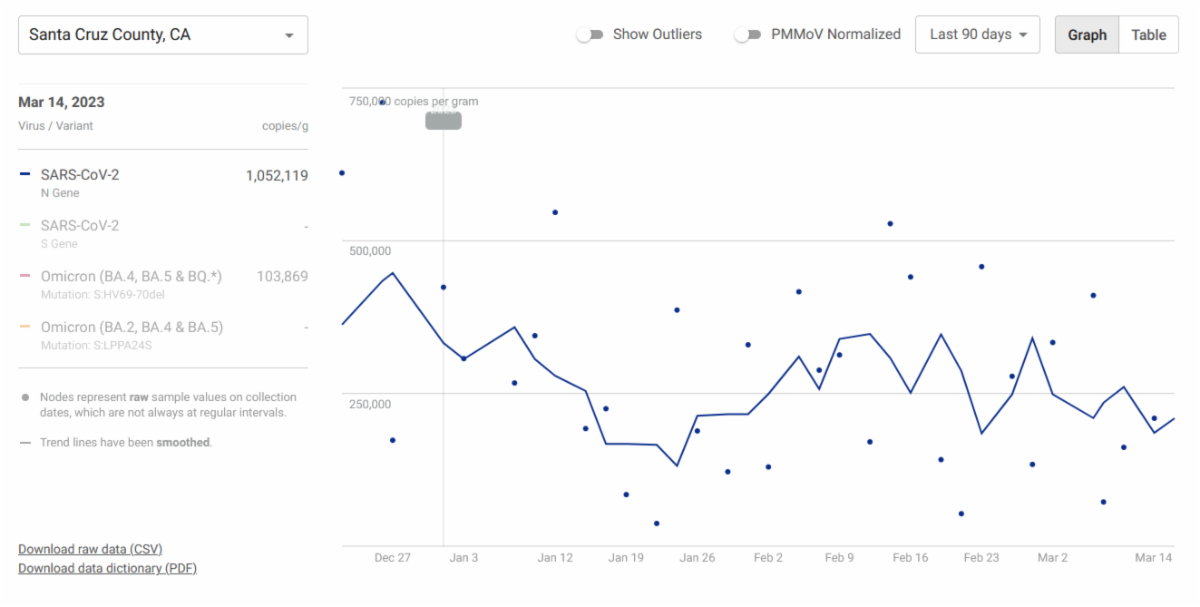Viewport: 1200px width, 607px height.
Task: Click the date range caret icon
Action: point(1023,35)
